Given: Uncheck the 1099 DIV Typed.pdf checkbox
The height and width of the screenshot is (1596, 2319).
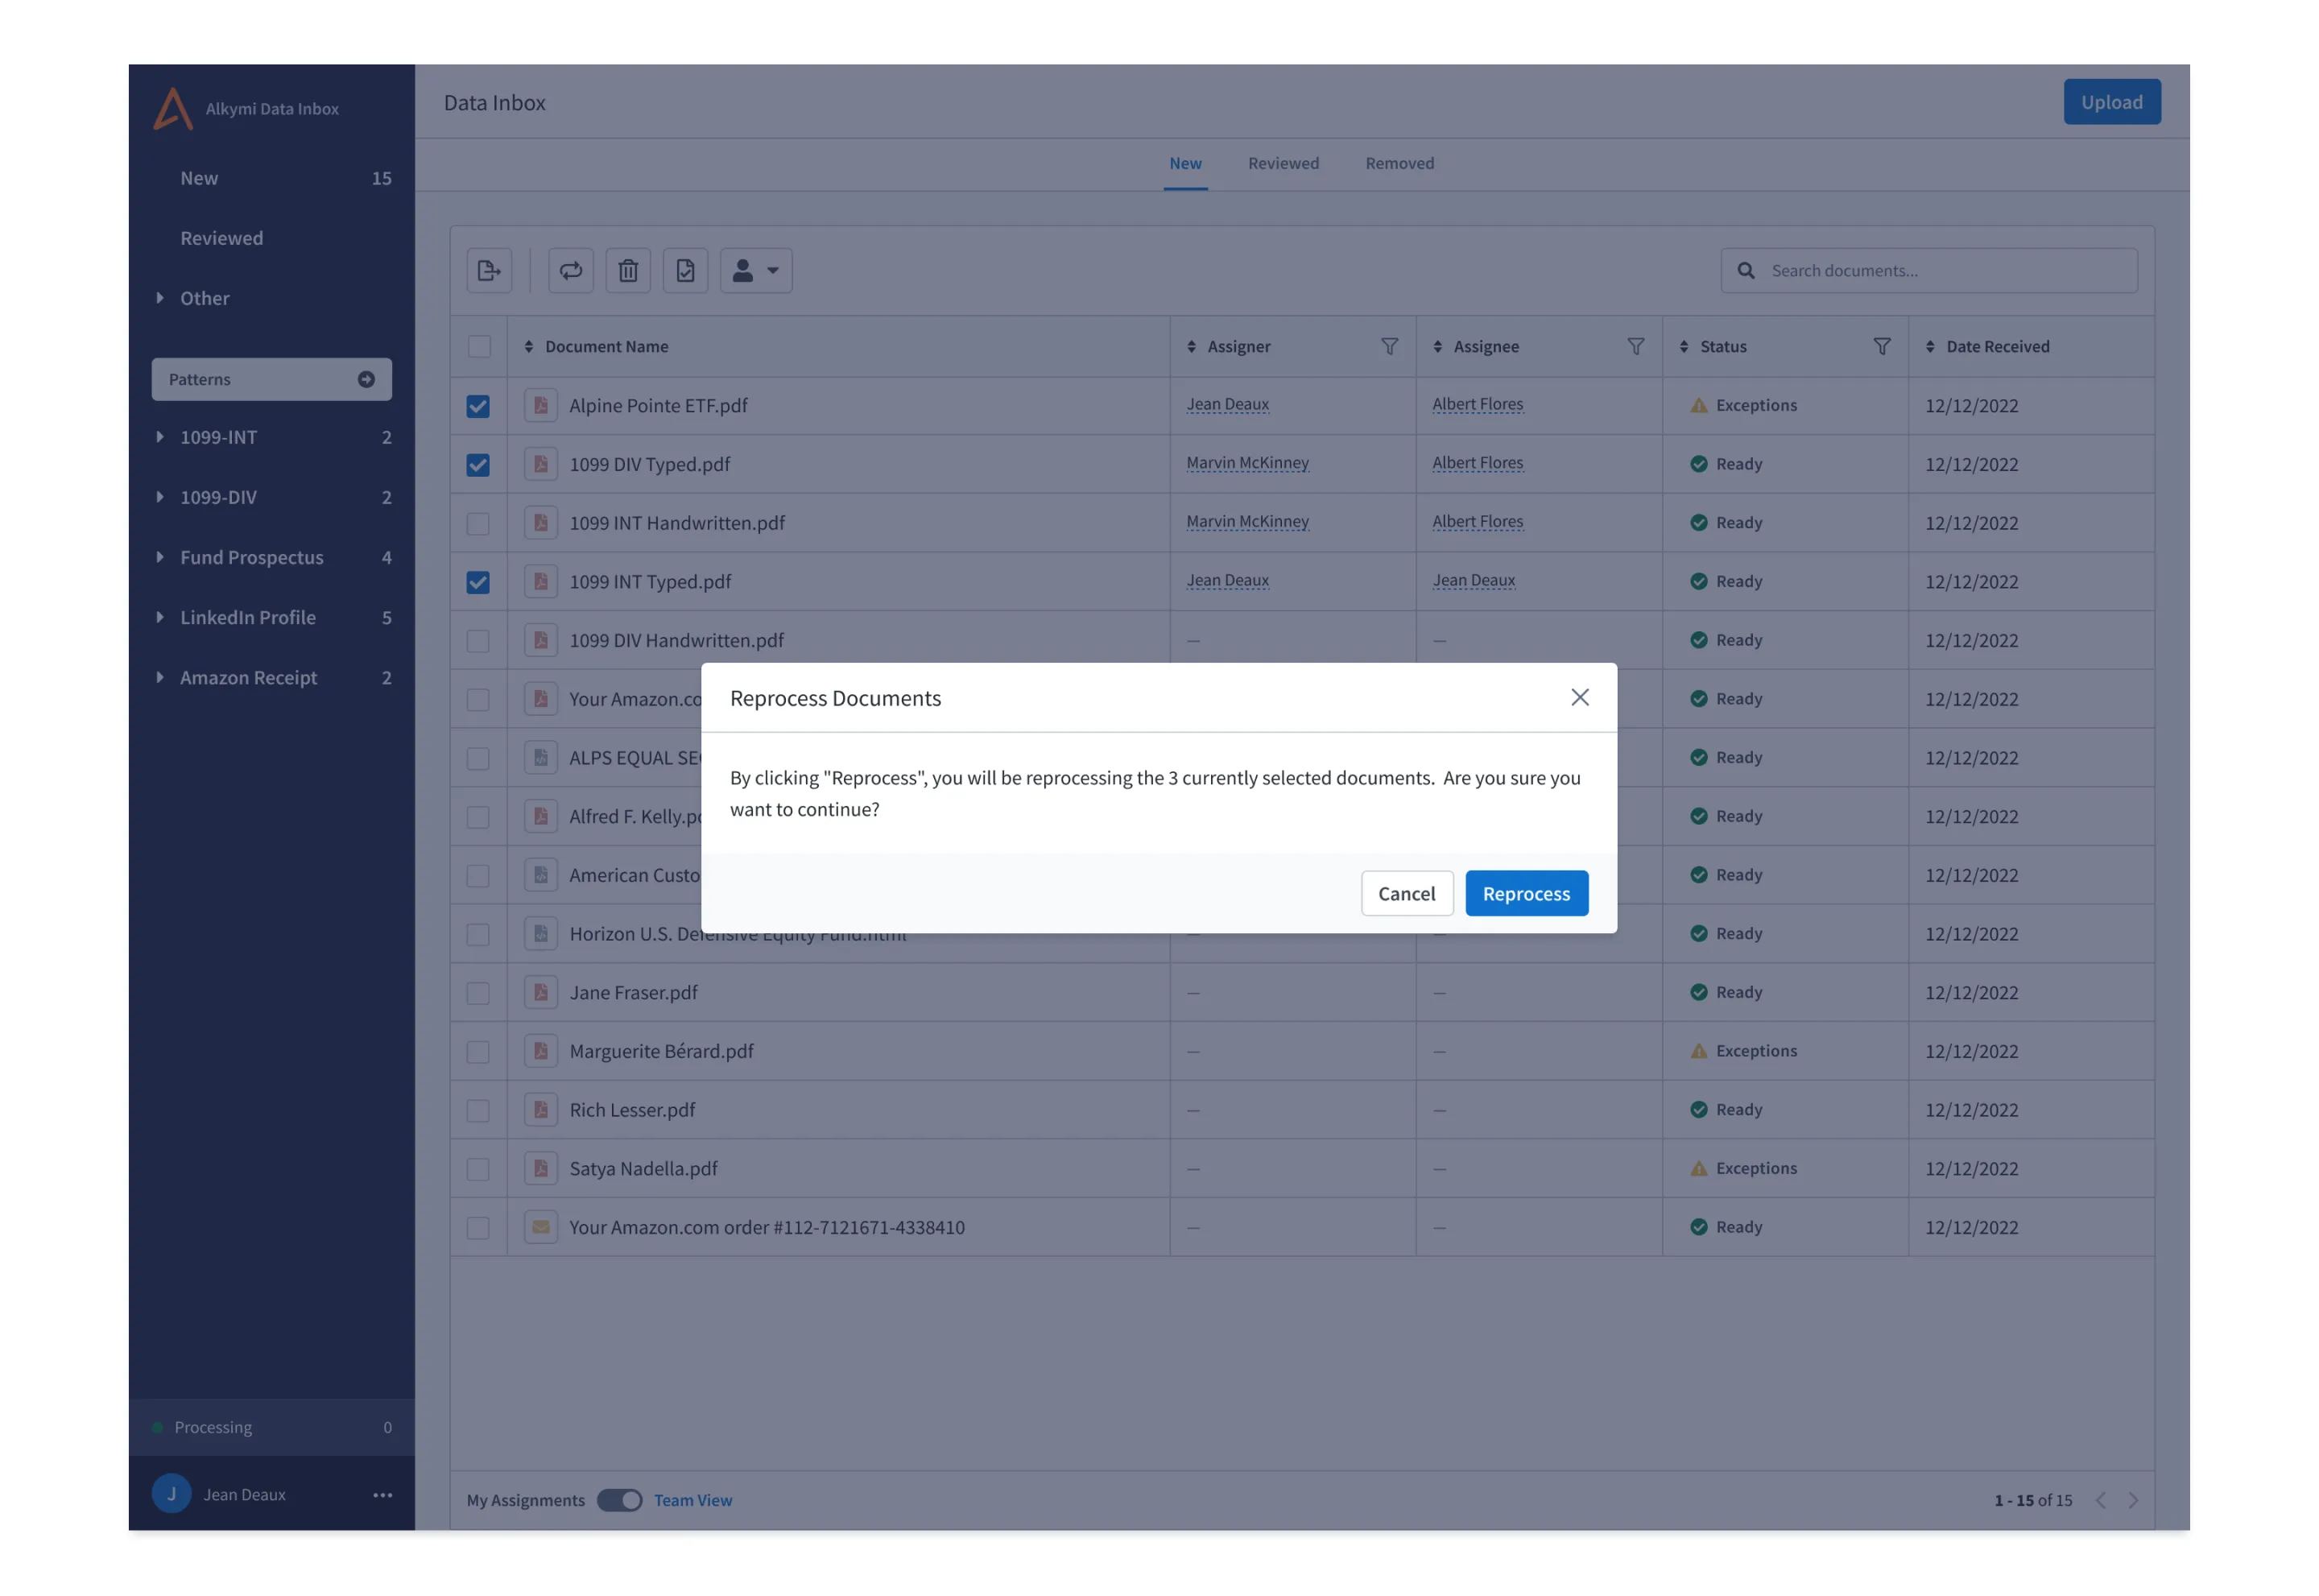Looking at the screenshot, I should pyautogui.click(x=478, y=465).
